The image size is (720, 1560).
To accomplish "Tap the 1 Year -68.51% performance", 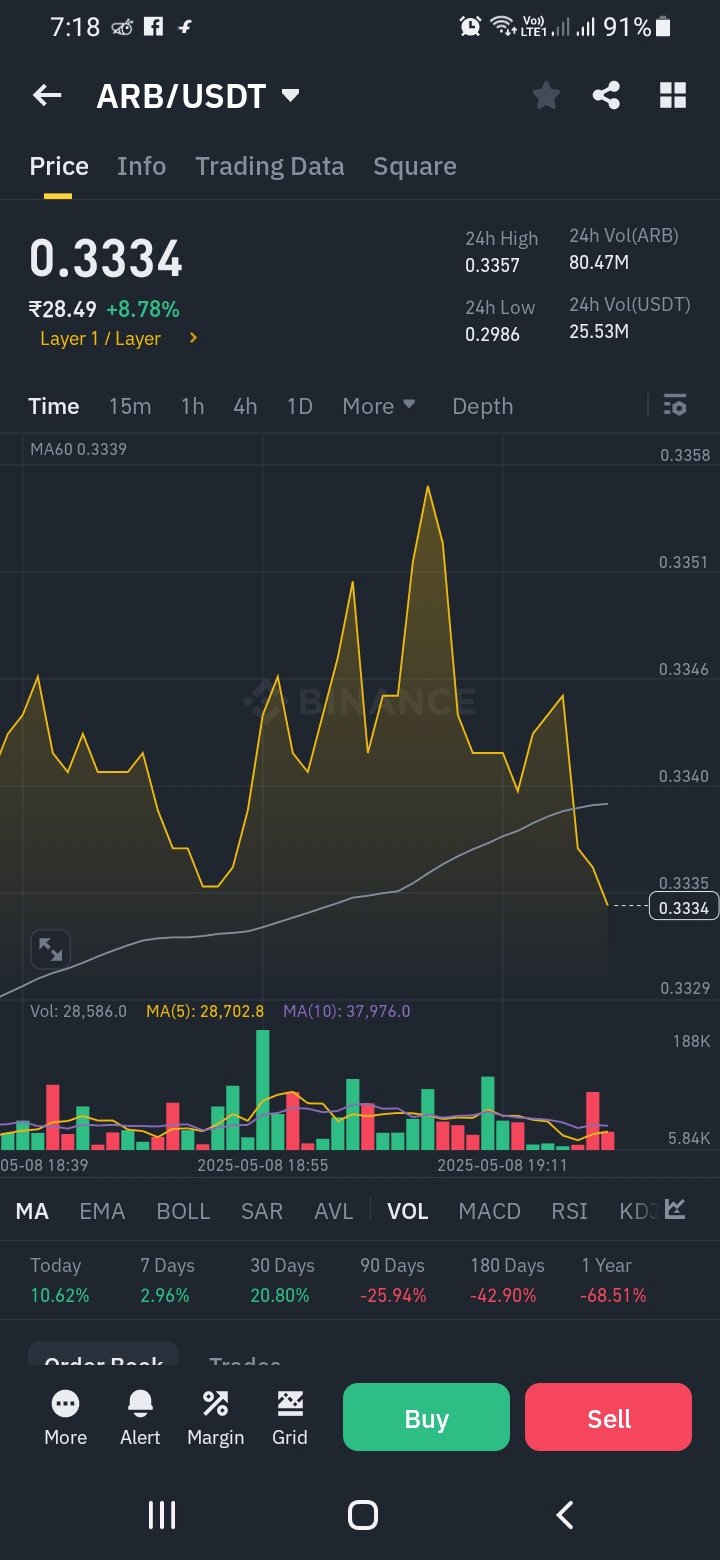I will click(613, 1280).
